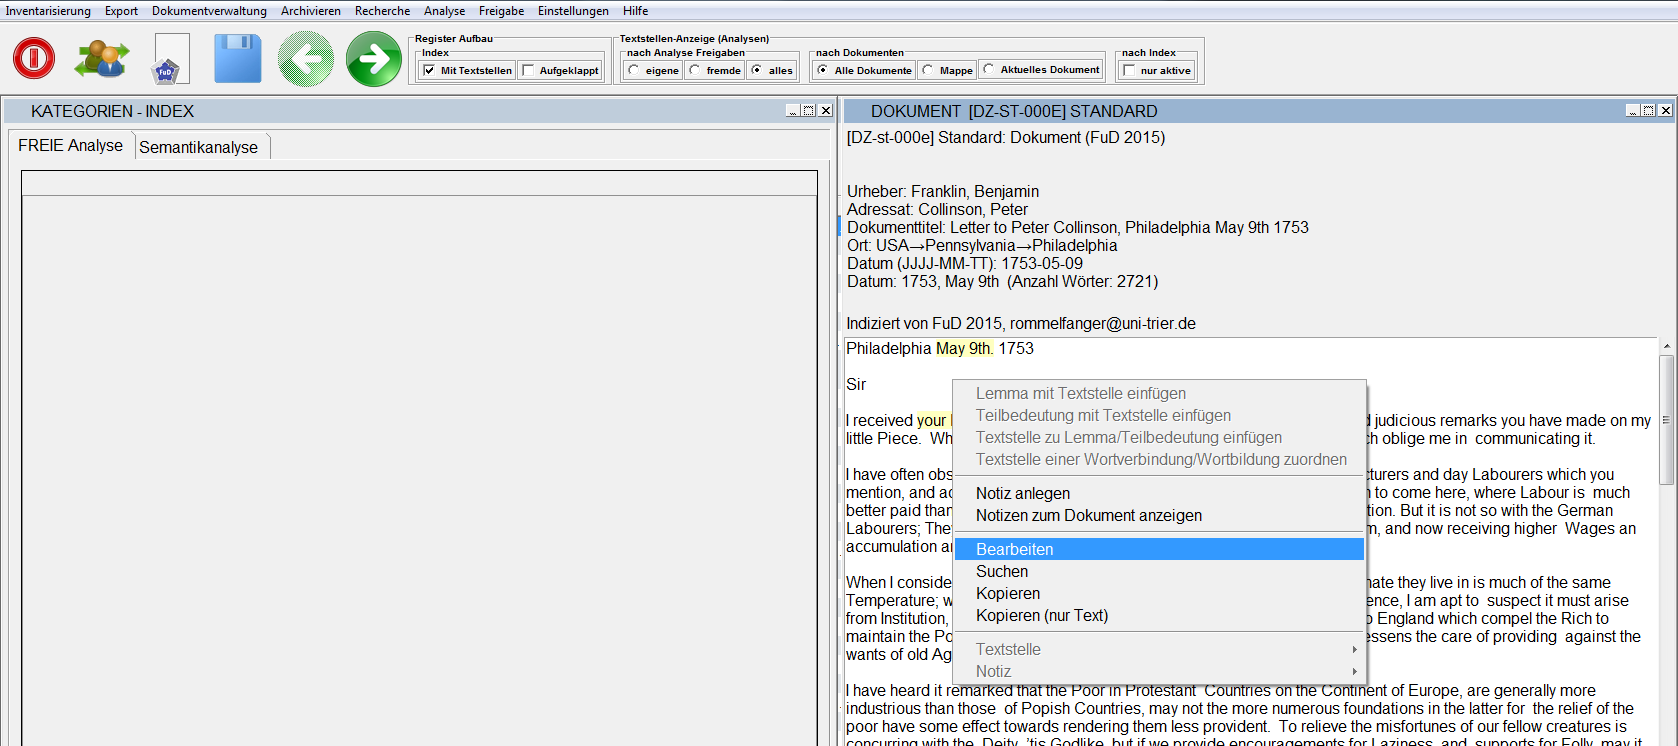Click the Dokumenttitel line

click(1078, 227)
